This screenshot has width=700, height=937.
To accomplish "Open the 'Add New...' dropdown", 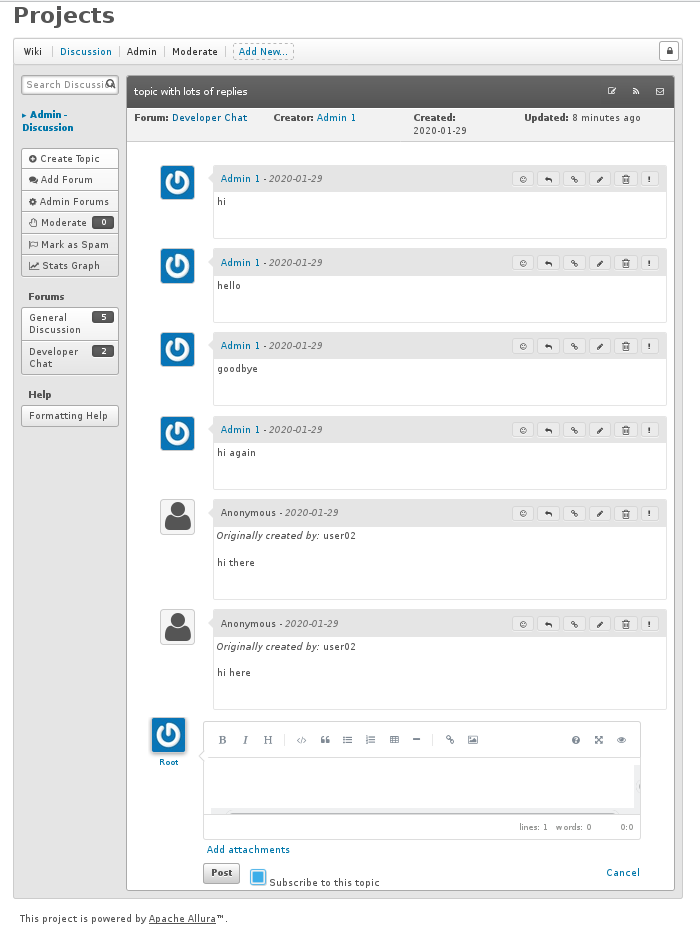I will 263,51.
